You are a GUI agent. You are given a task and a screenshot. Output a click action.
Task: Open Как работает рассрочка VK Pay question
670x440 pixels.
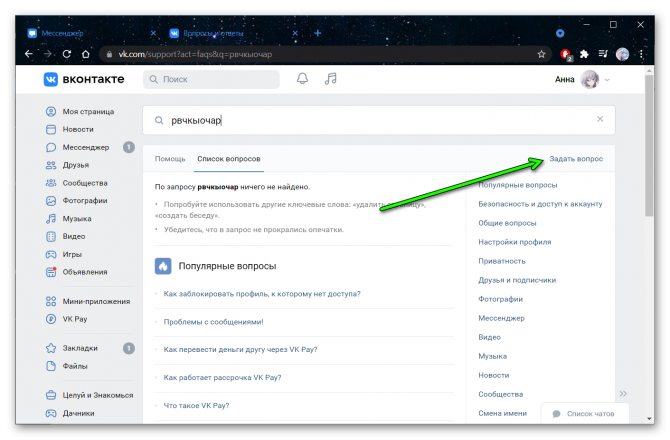(x=222, y=378)
